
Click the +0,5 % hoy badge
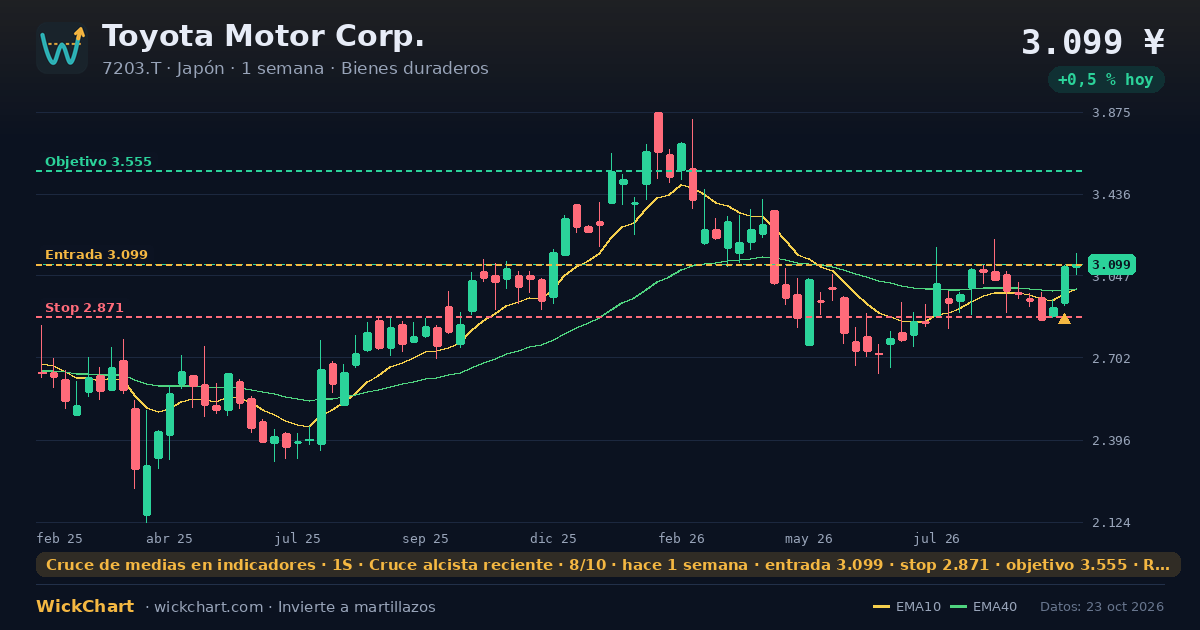coord(1106,80)
